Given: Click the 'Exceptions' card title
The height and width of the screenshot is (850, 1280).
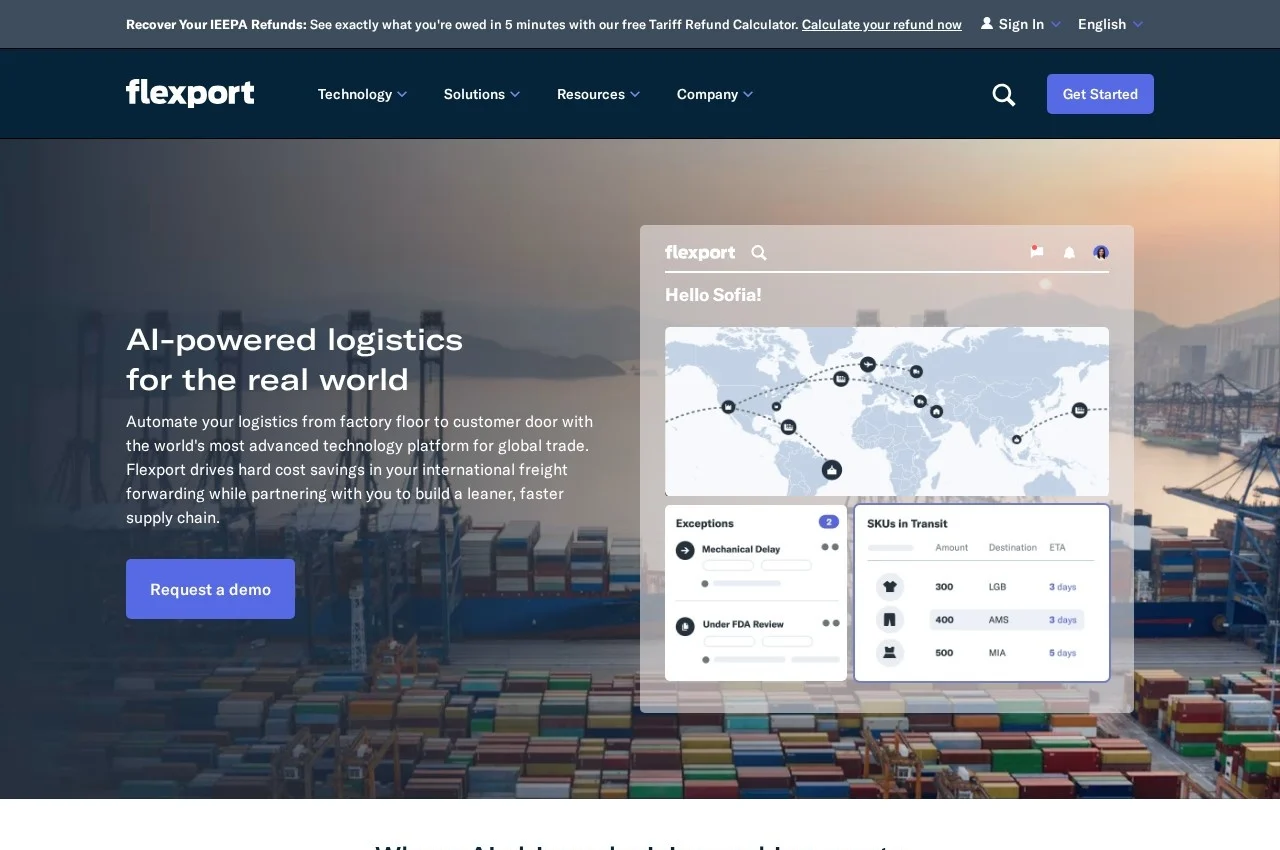Looking at the screenshot, I should (x=705, y=523).
